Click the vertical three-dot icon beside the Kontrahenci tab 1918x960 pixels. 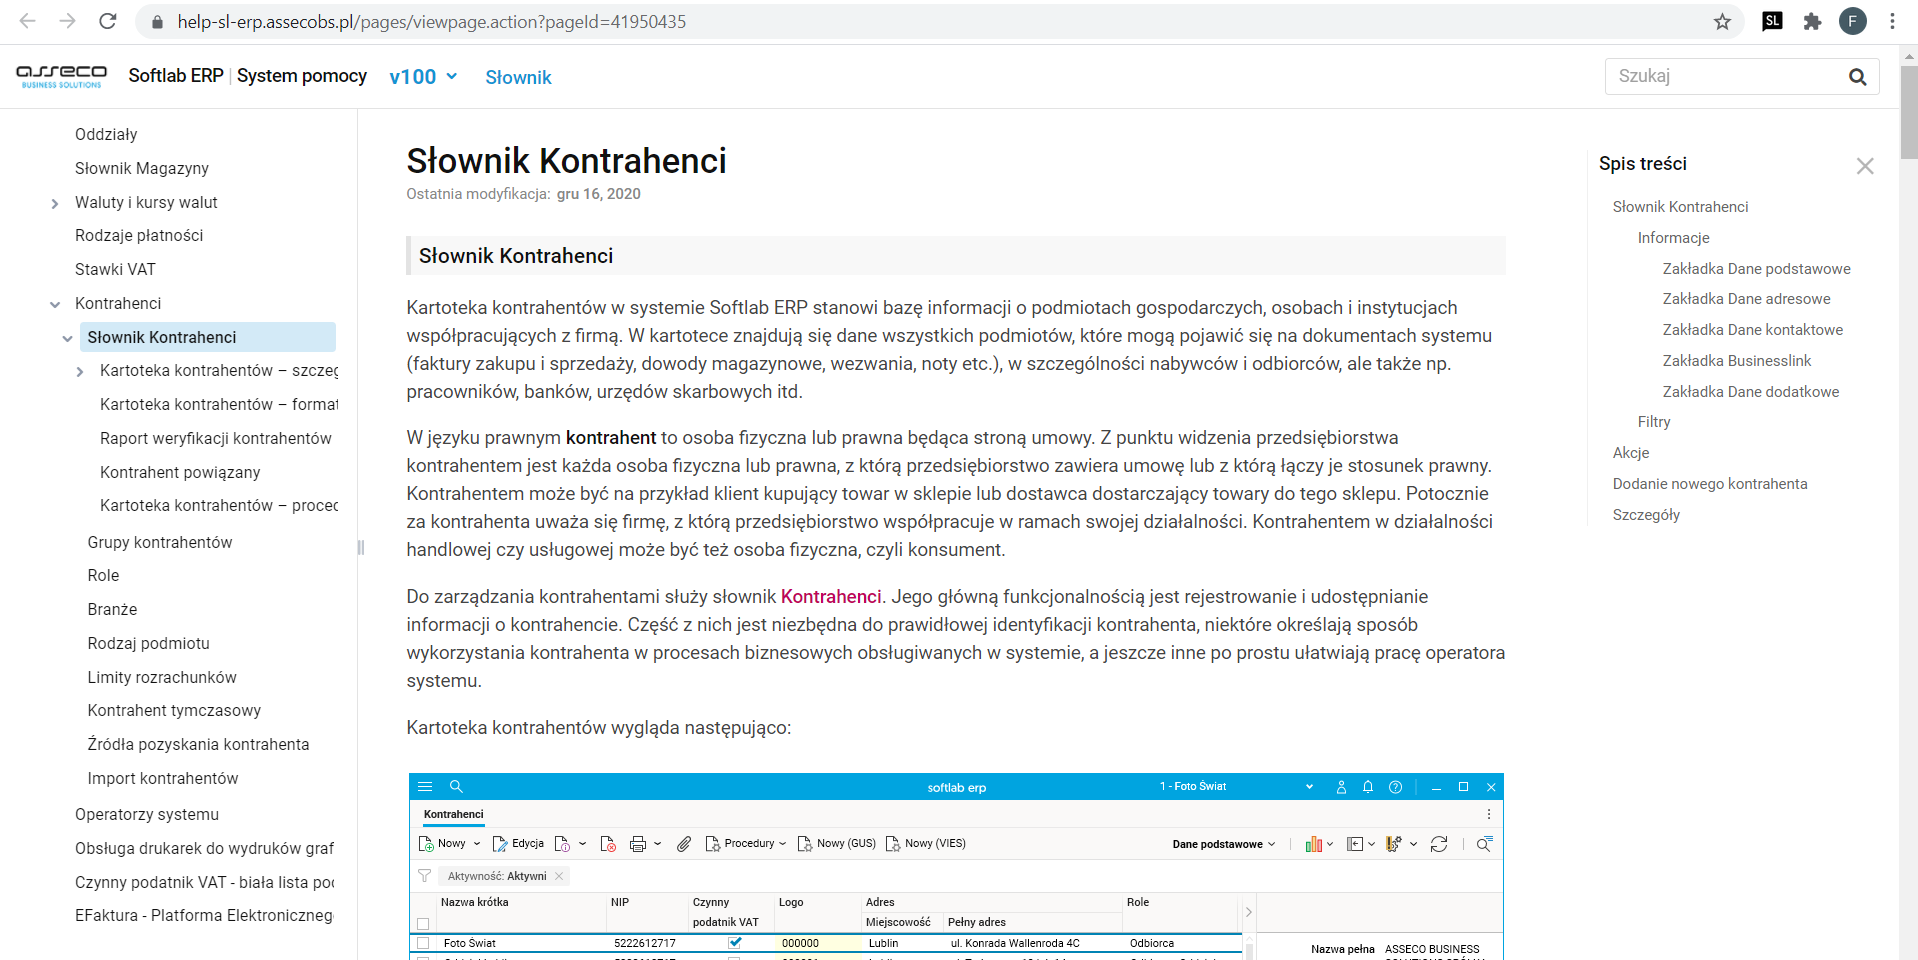click(1489, 815)
